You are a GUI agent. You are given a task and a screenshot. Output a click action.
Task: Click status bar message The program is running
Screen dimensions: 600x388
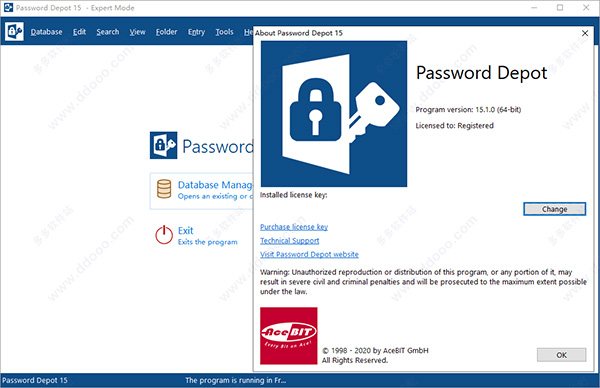click(x=235, y=380)
